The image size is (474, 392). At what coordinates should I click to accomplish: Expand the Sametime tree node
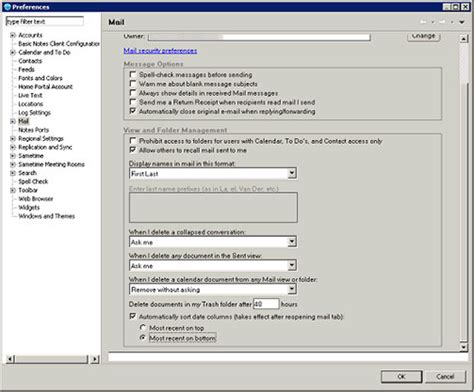pyautogui.click(x=13, y=156)
